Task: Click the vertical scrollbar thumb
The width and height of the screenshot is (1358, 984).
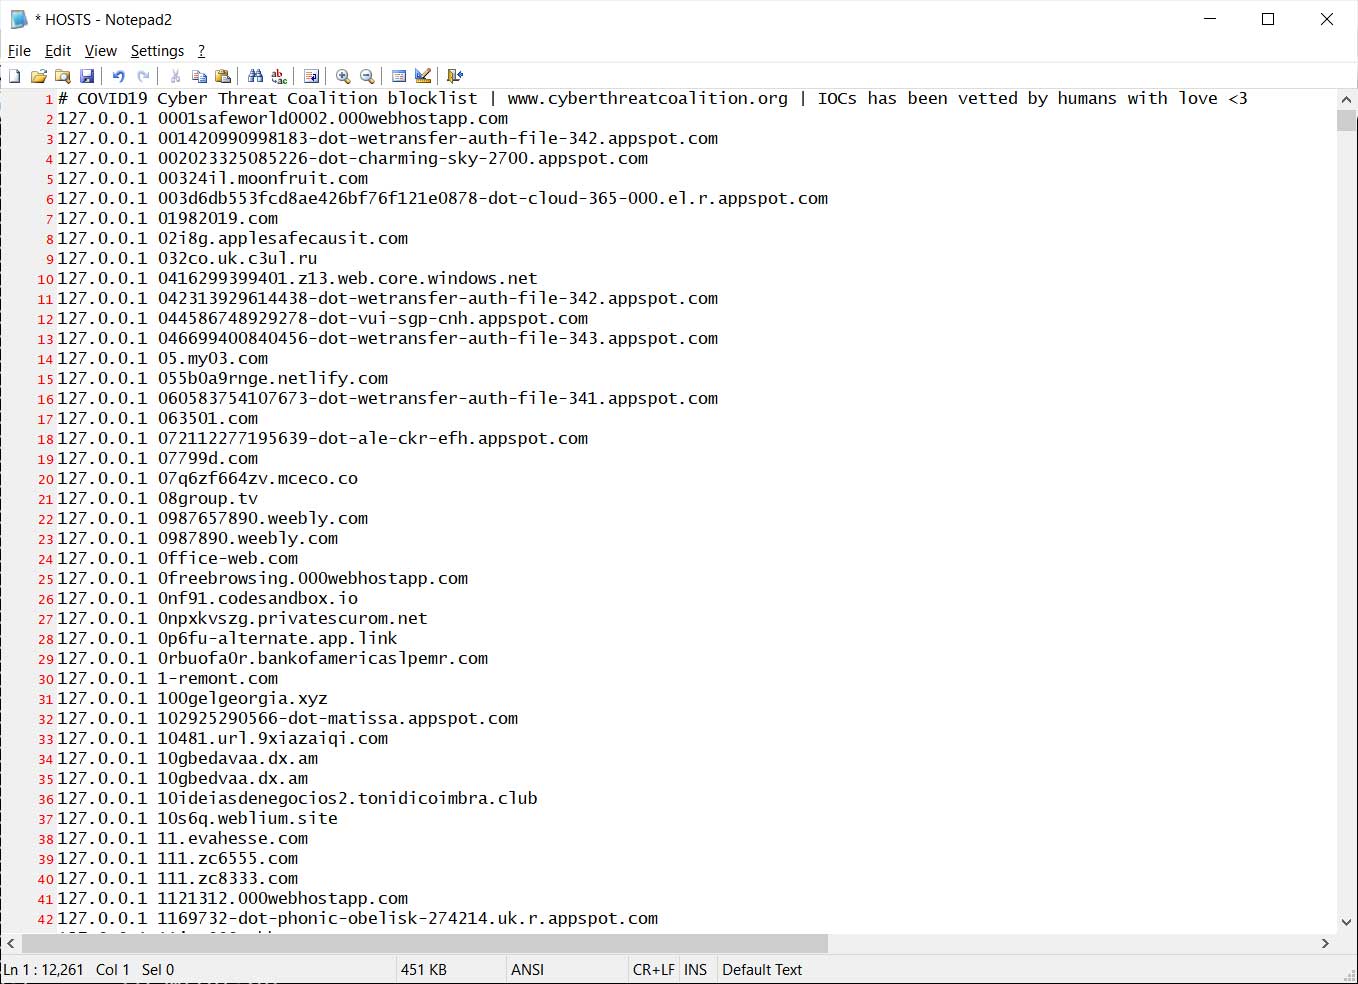Action: coord(1346,120)
